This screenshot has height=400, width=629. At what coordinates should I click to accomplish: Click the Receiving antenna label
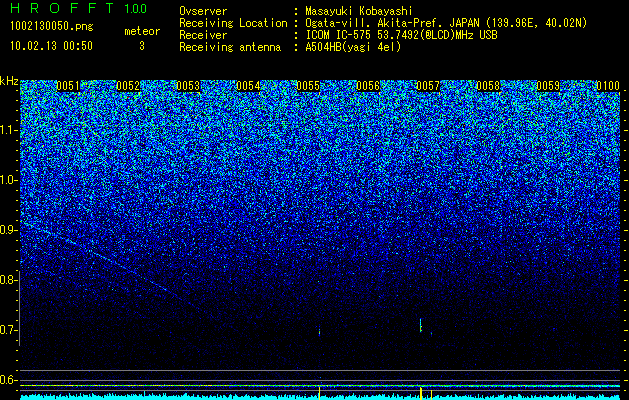[x=230, y=47]
